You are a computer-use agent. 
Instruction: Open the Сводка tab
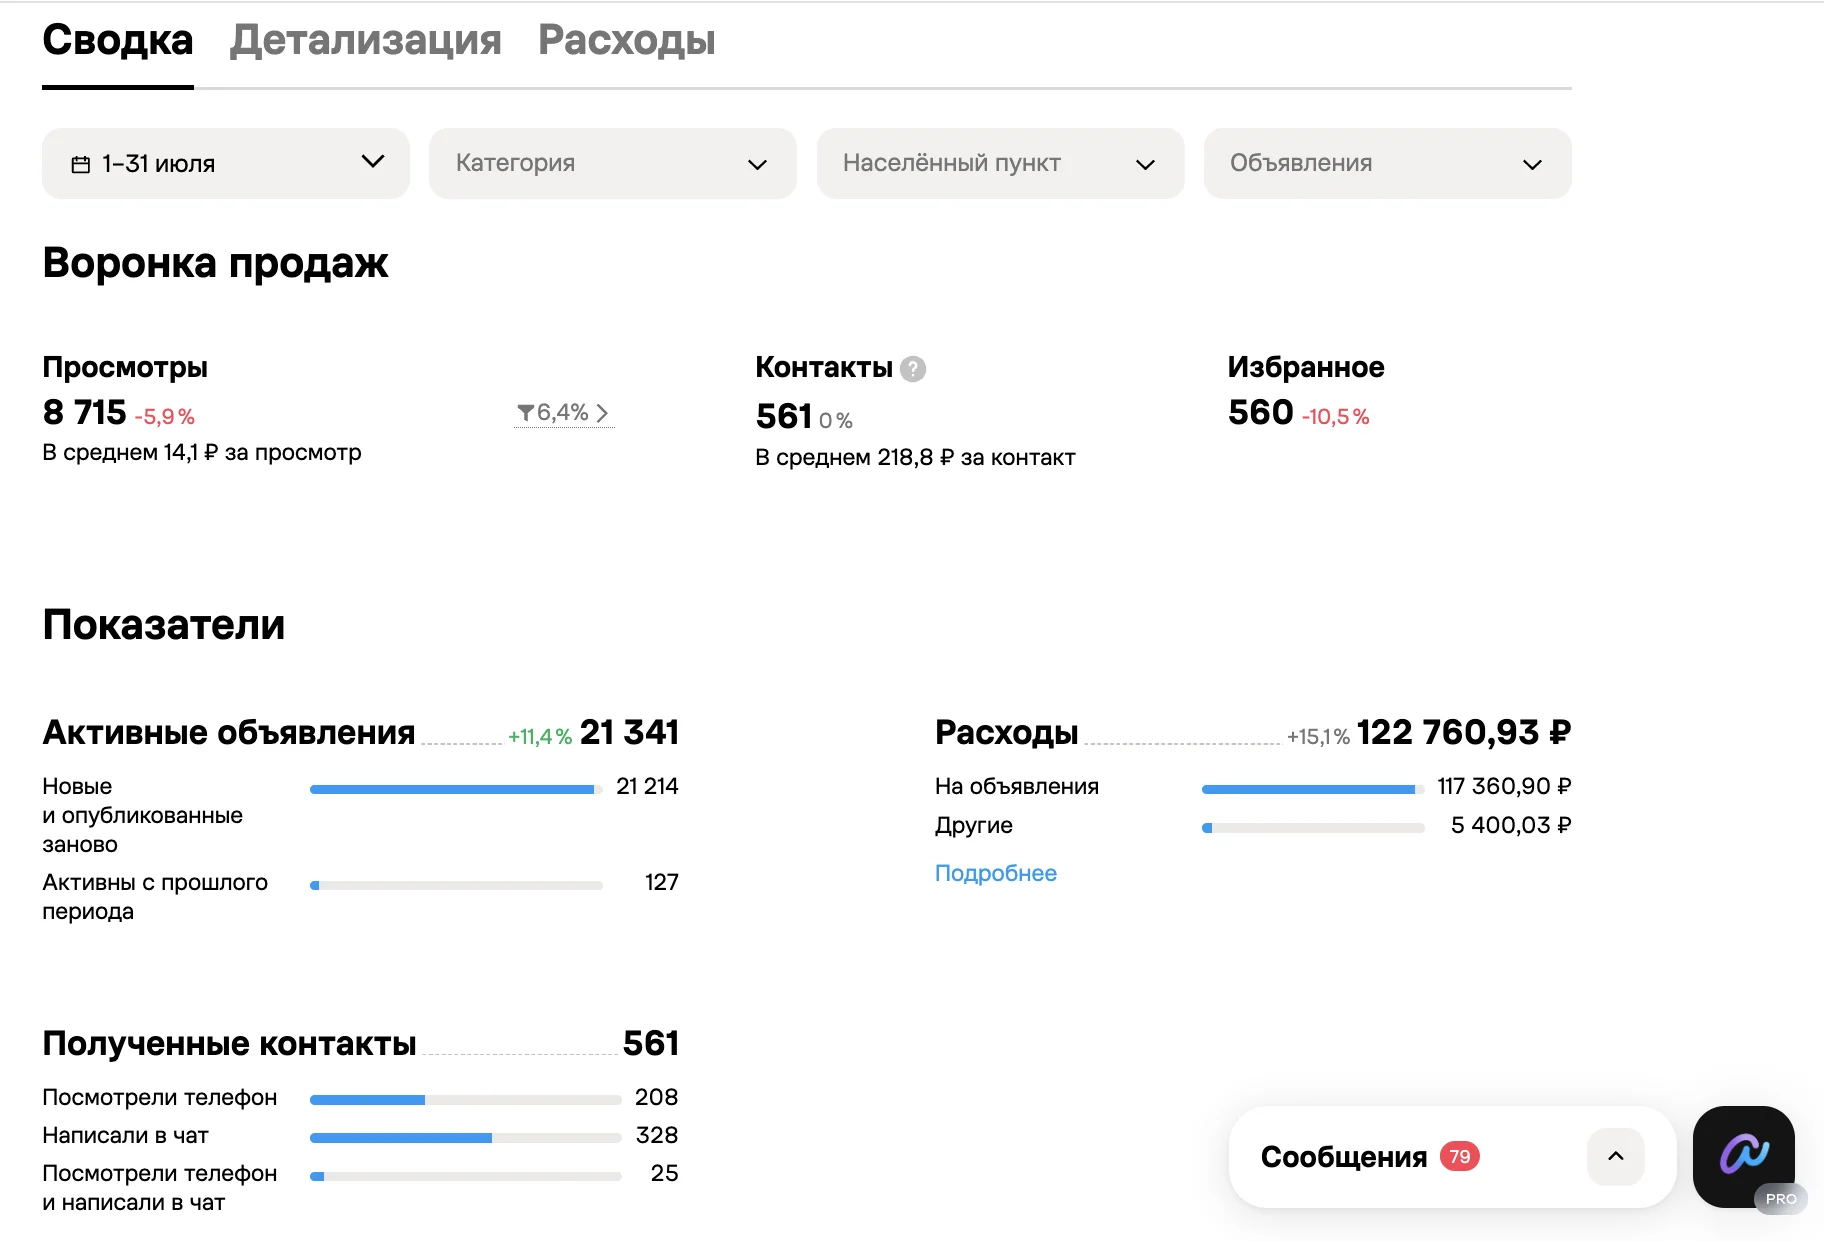(117, 41)
